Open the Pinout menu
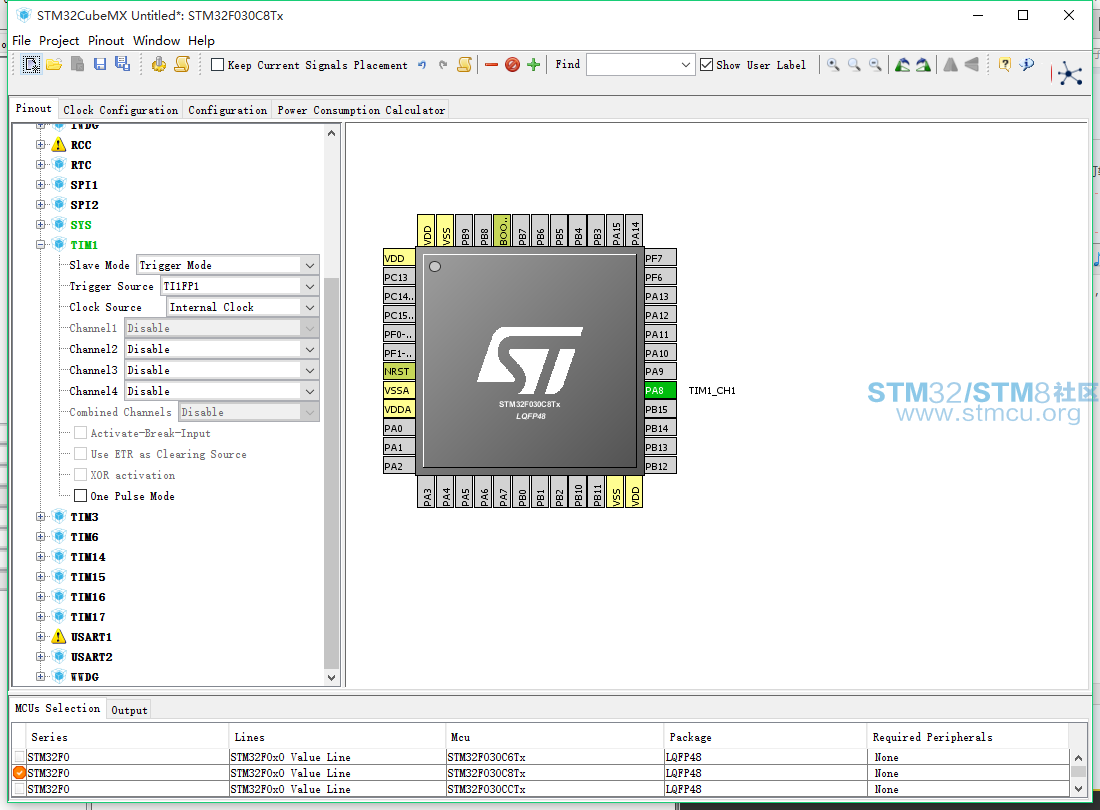This screenshot has height=810, width=1100. [106, 41]
